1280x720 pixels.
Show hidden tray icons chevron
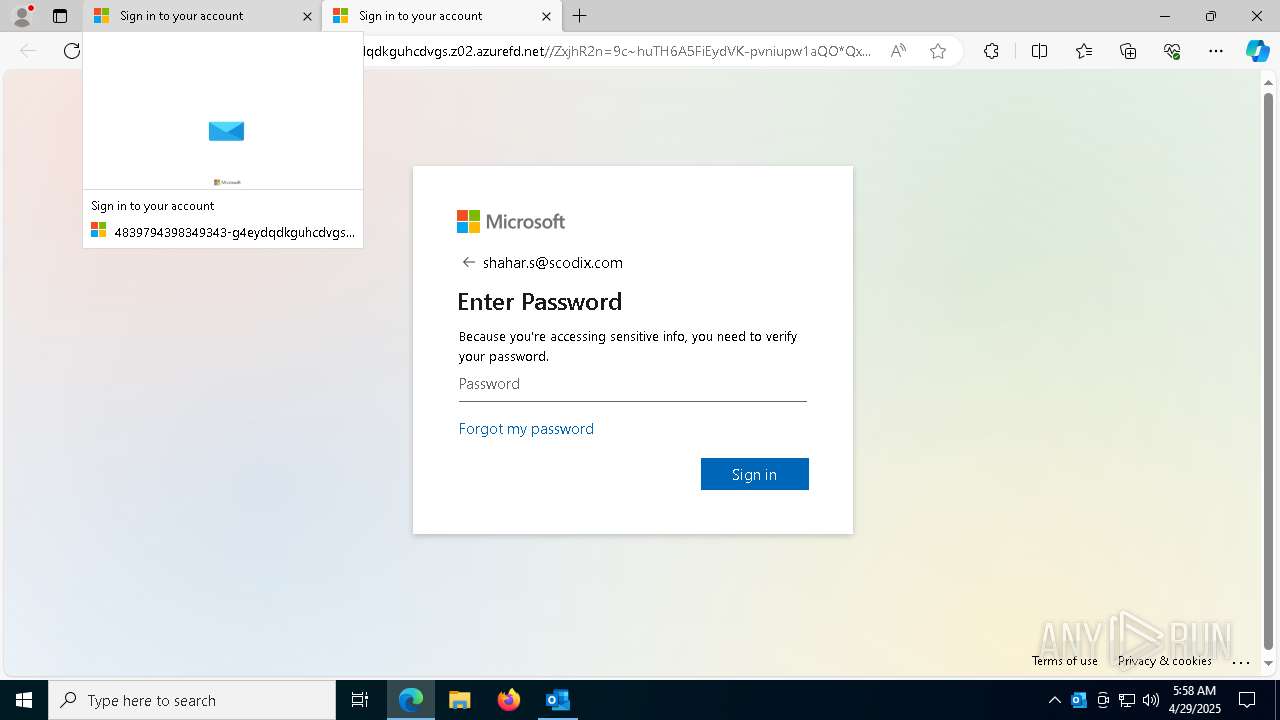(1055, 700)
